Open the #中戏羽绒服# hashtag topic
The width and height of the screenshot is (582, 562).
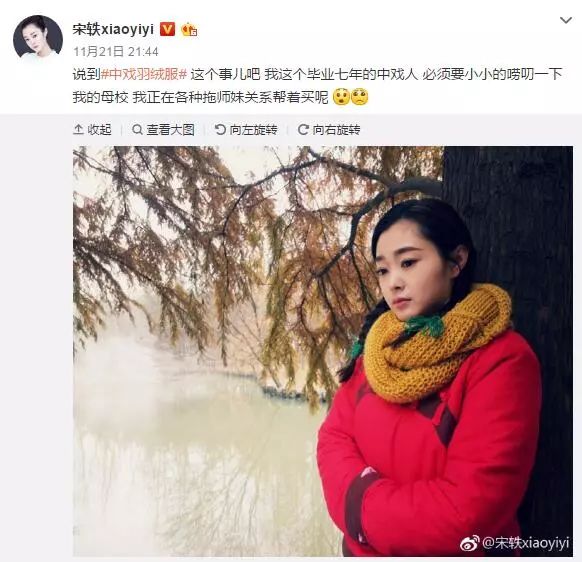pyautogui.click(x=144, y=75)
